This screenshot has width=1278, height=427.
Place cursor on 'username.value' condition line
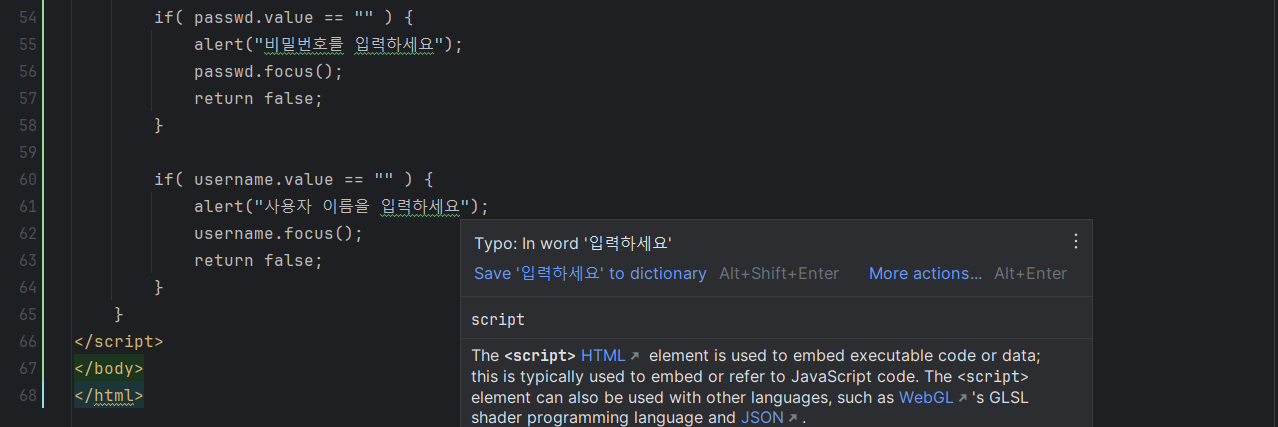[x=293, y=179]
